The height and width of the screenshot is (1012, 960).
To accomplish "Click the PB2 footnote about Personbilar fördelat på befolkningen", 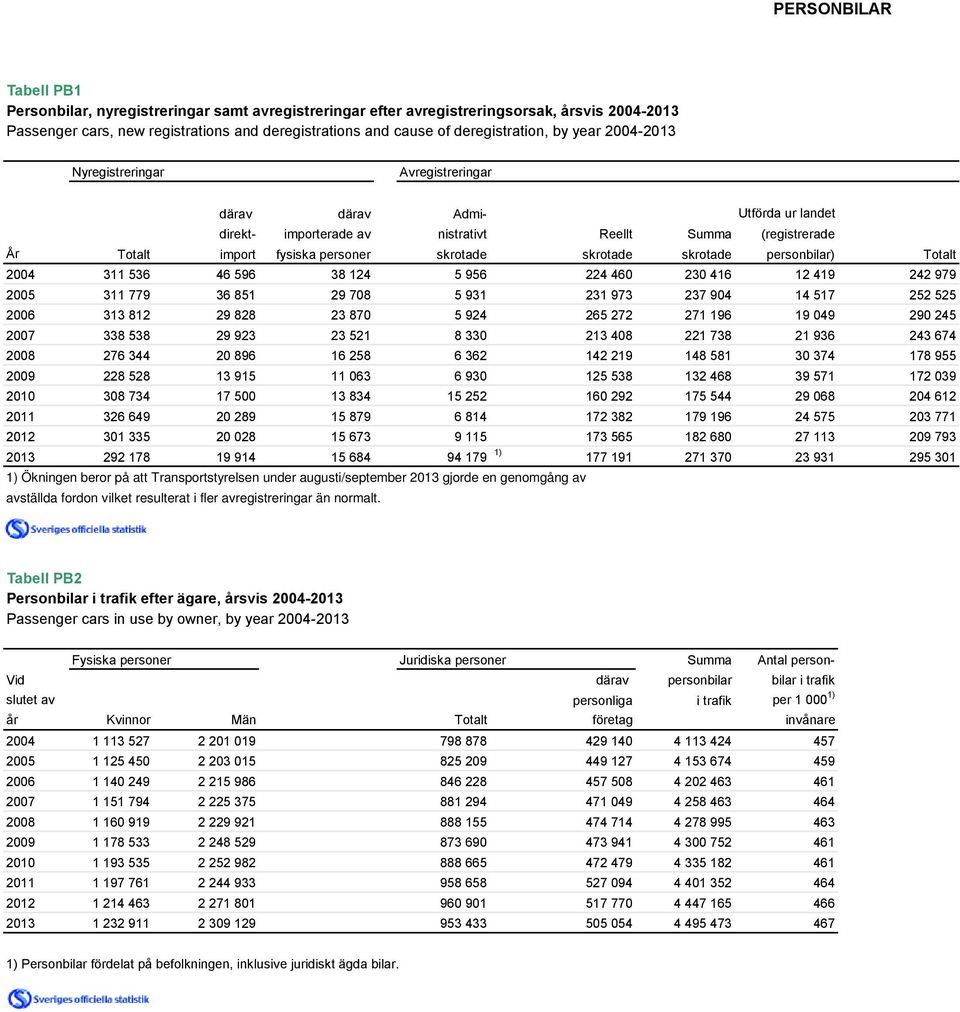I will 203,964.
